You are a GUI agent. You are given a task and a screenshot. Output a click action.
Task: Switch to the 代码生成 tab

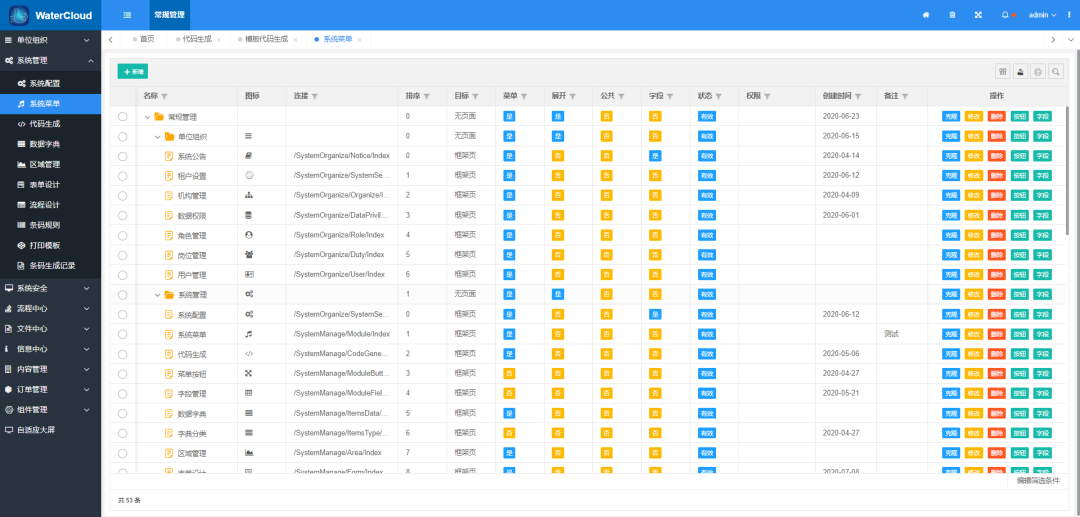(x=197, y=39)
